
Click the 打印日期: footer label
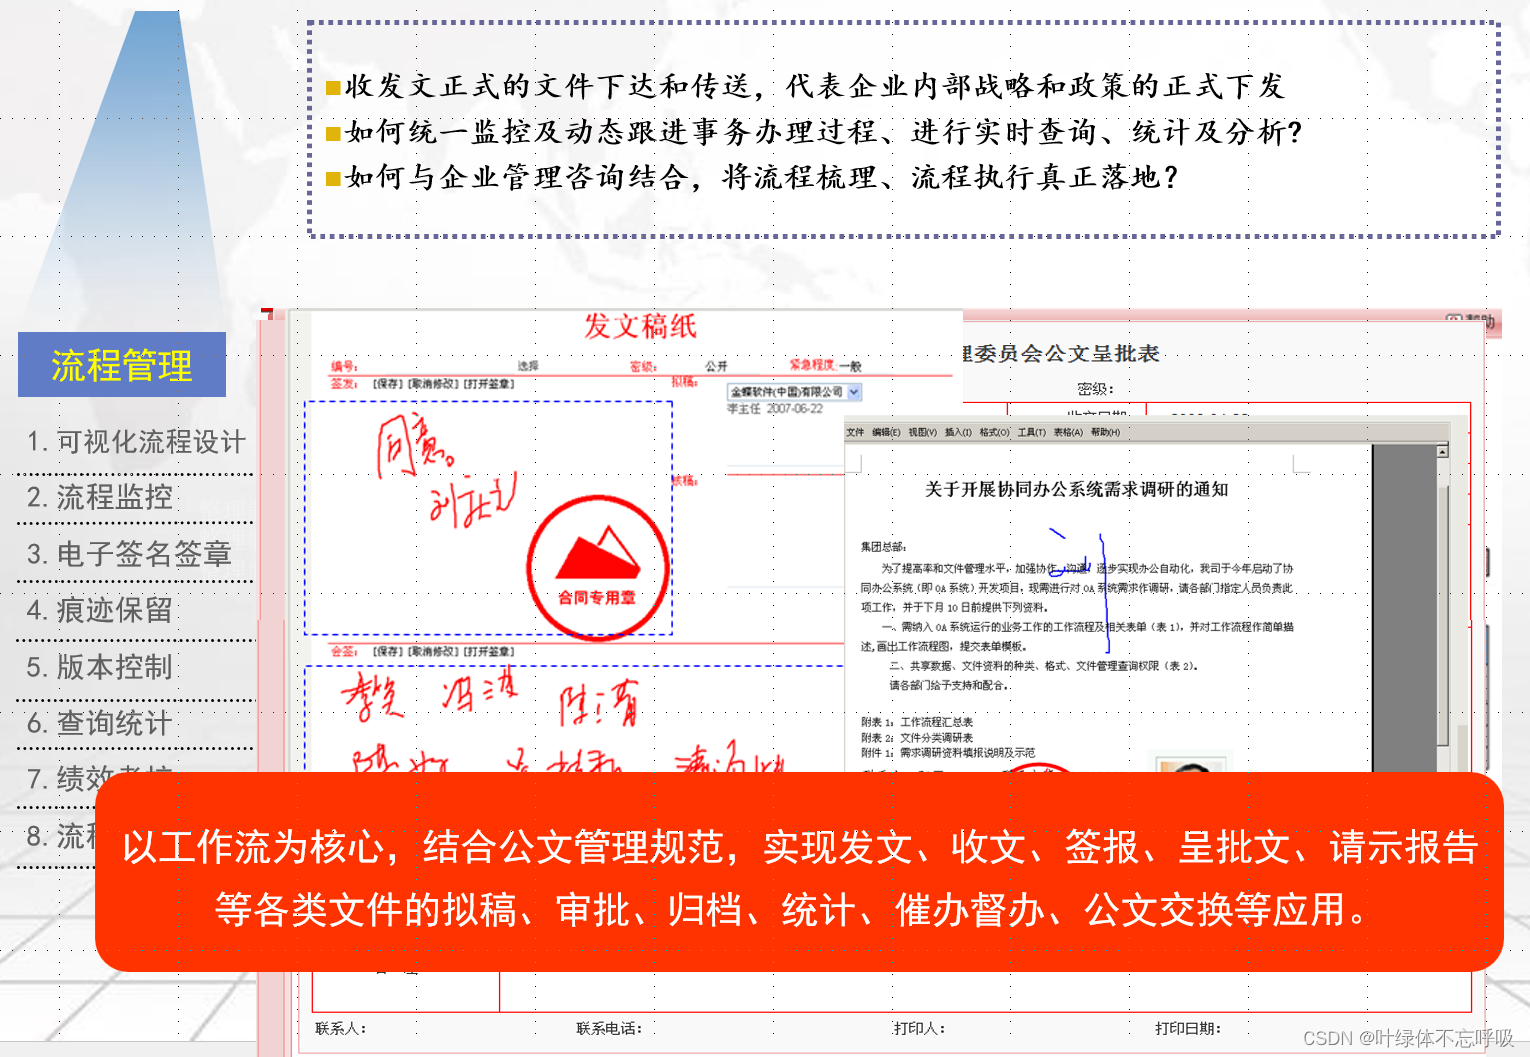point(1188,1028)
